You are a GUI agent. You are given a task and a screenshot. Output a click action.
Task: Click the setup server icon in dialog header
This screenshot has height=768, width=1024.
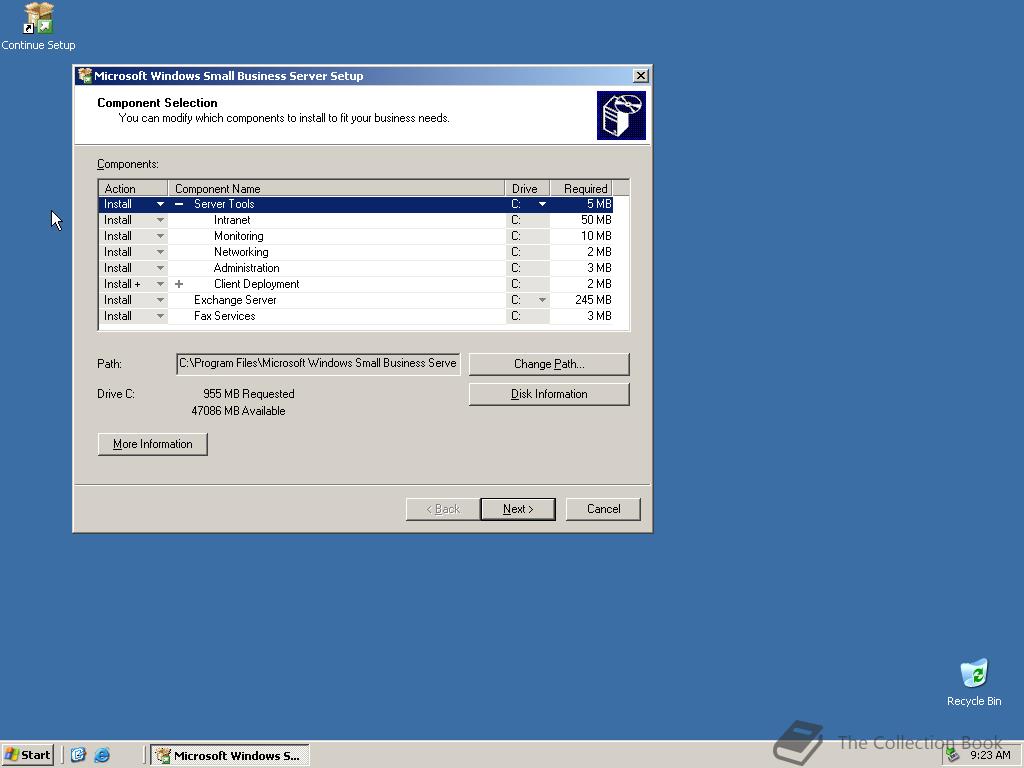click(x=621, y=116)
